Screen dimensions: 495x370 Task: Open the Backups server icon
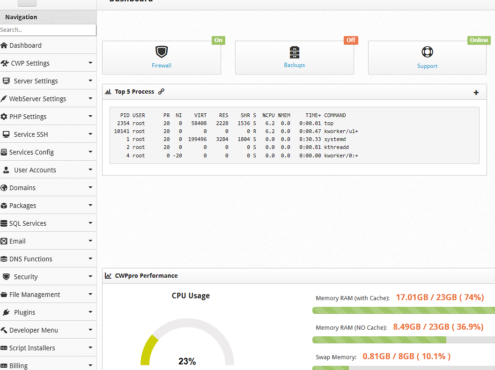pos(294,52)
